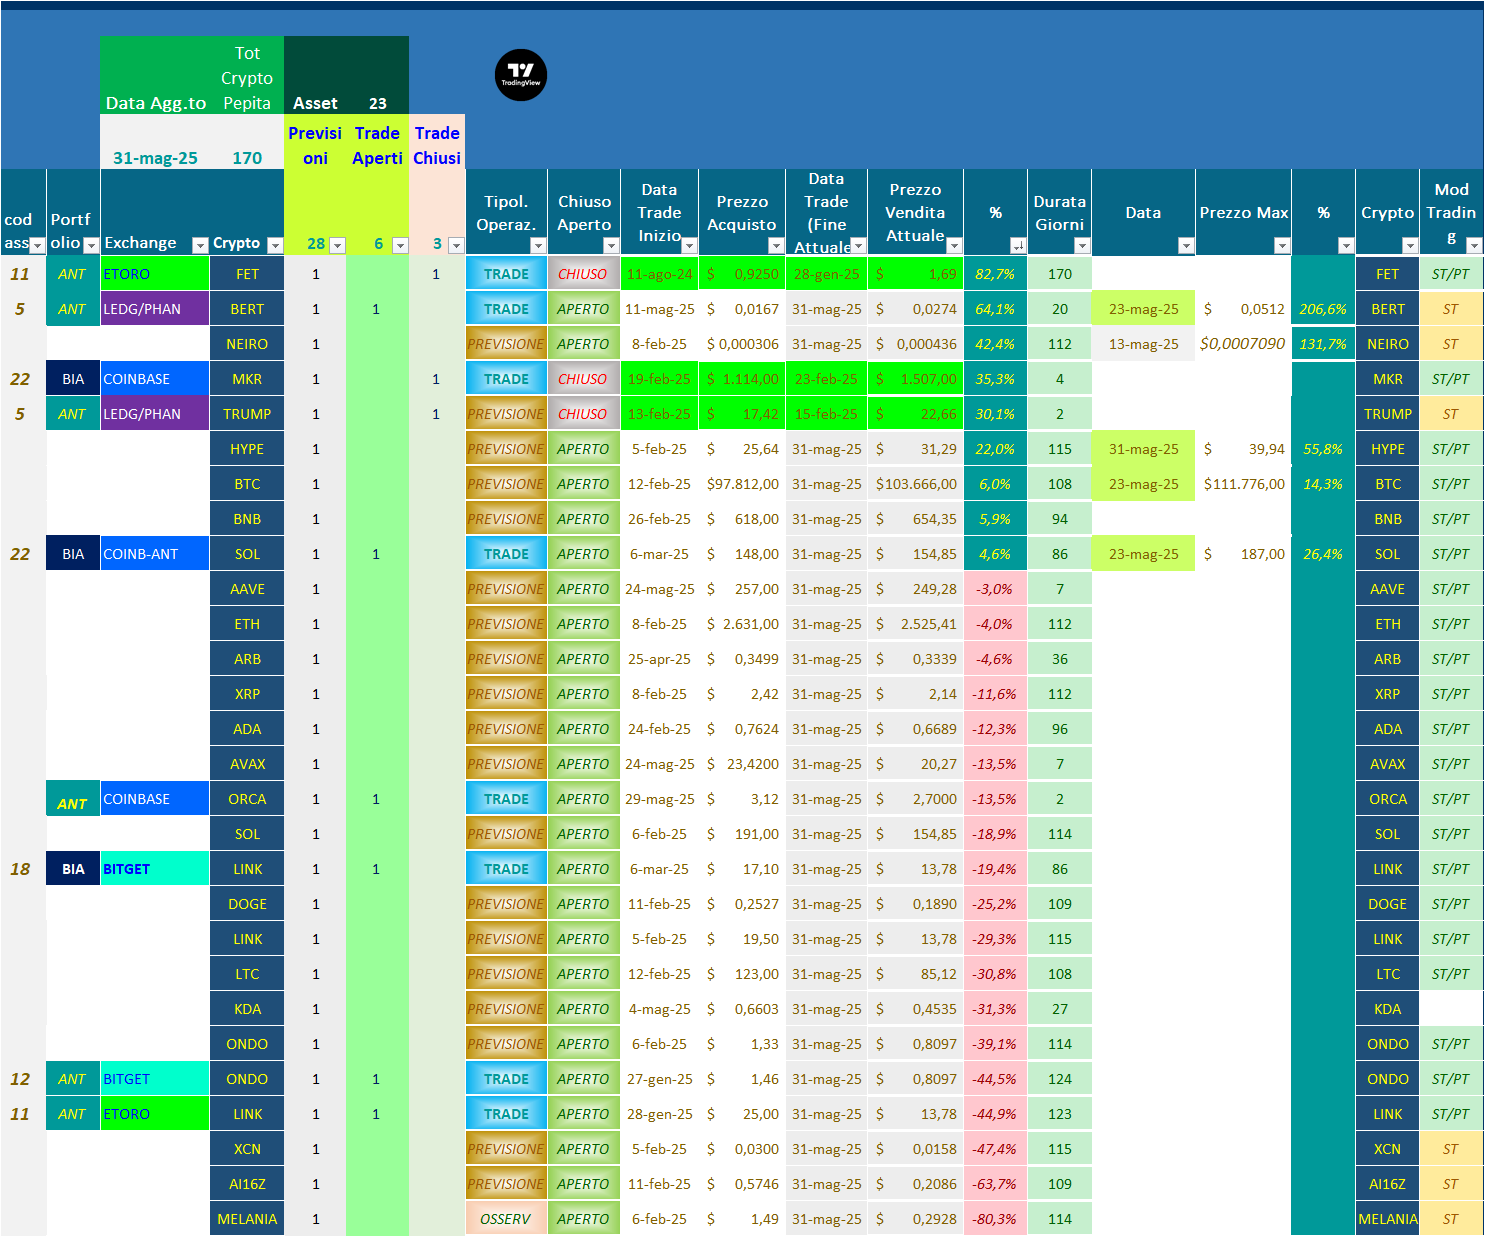The image size is (1490, 1236).
Task: Expand the Tipol. Operaz. filter dropdown
Action: 538,246
